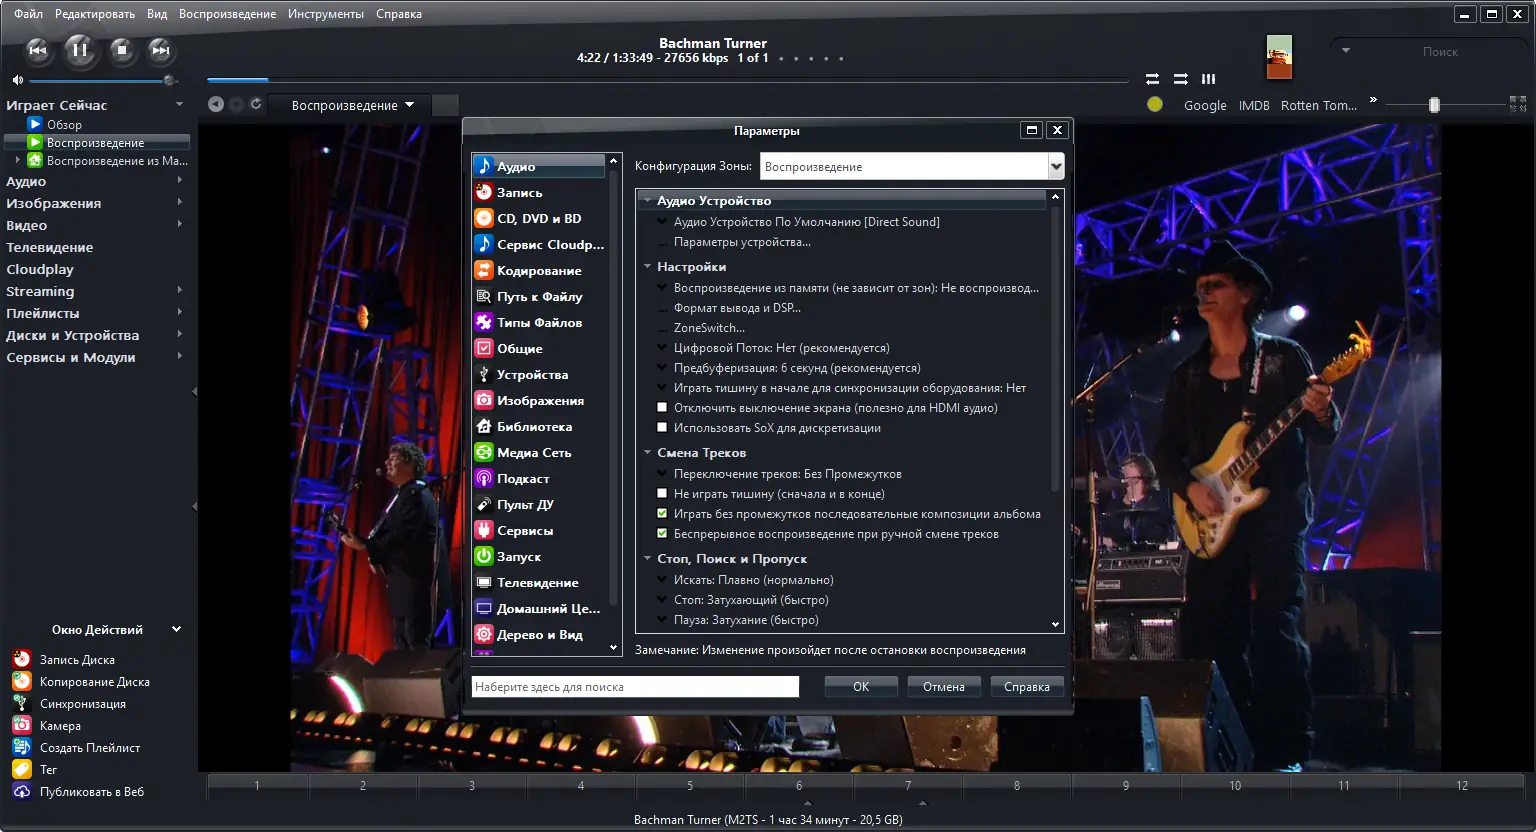Uncheck Беспрерывное воспроизведение при ручной смене треков
This screenshot has width=1536, height=832.
pyautogui.click(x=662, y=534)
